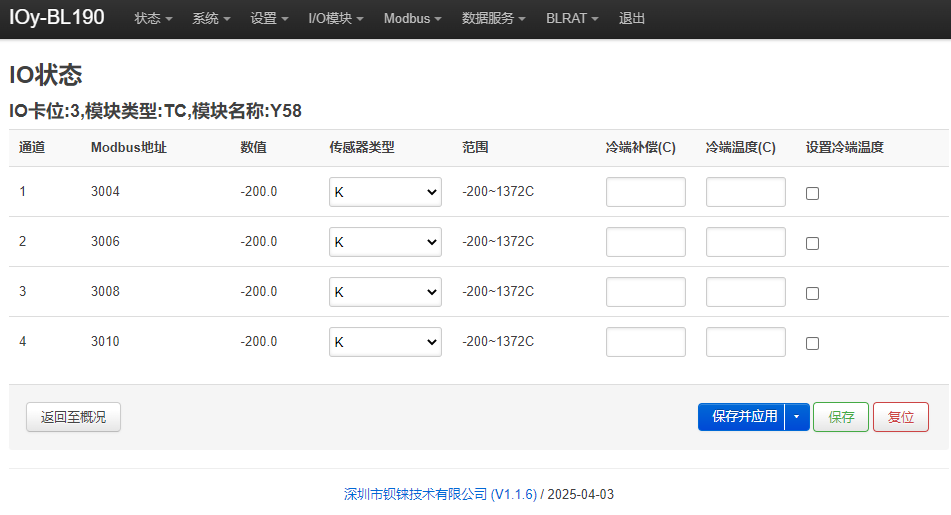The image size is (951, 515).
Task: Click the 冷端补偿 field for channel 1
Action: [646, 192]
